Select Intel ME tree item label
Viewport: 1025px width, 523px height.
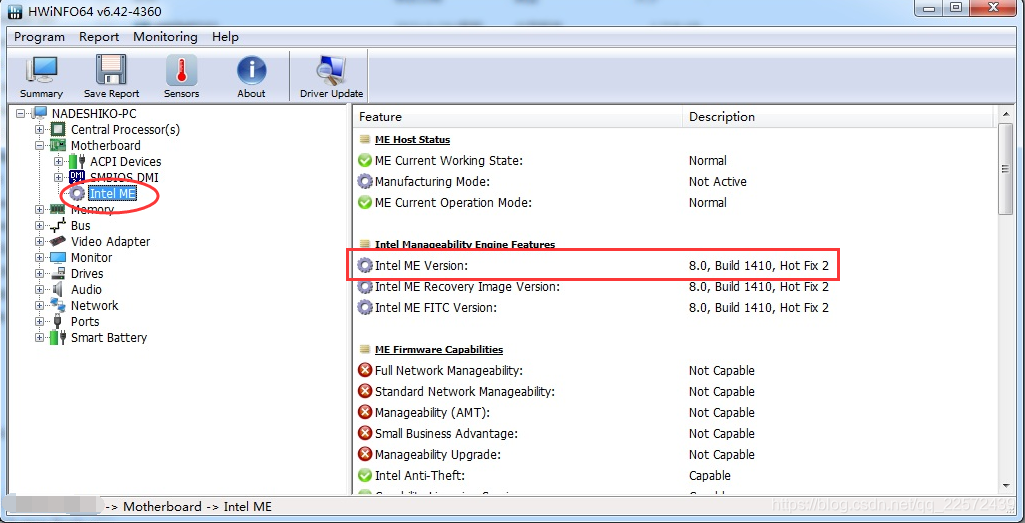pos(112,194)
